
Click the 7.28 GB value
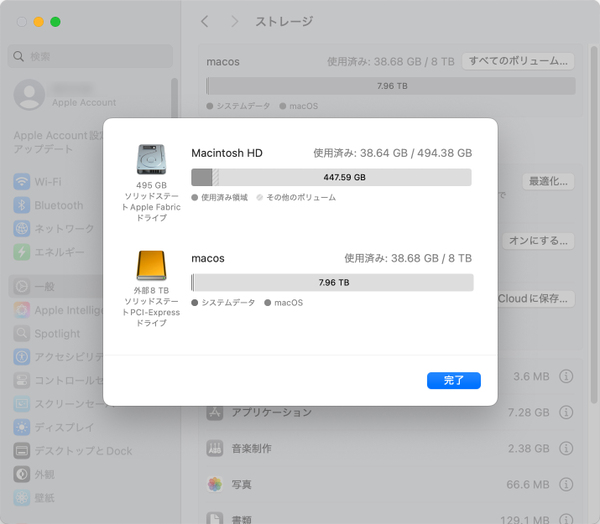pos(528,413)
